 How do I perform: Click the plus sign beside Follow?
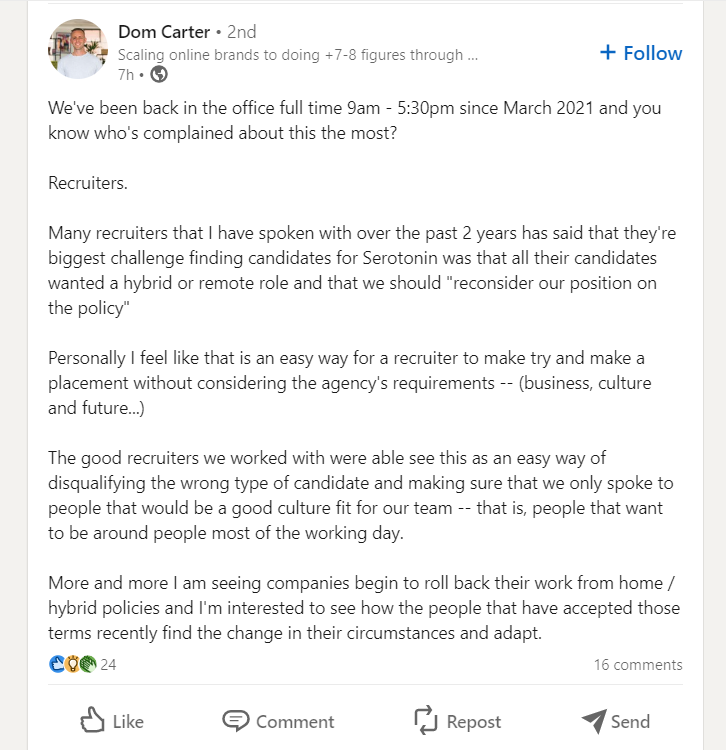608,52
